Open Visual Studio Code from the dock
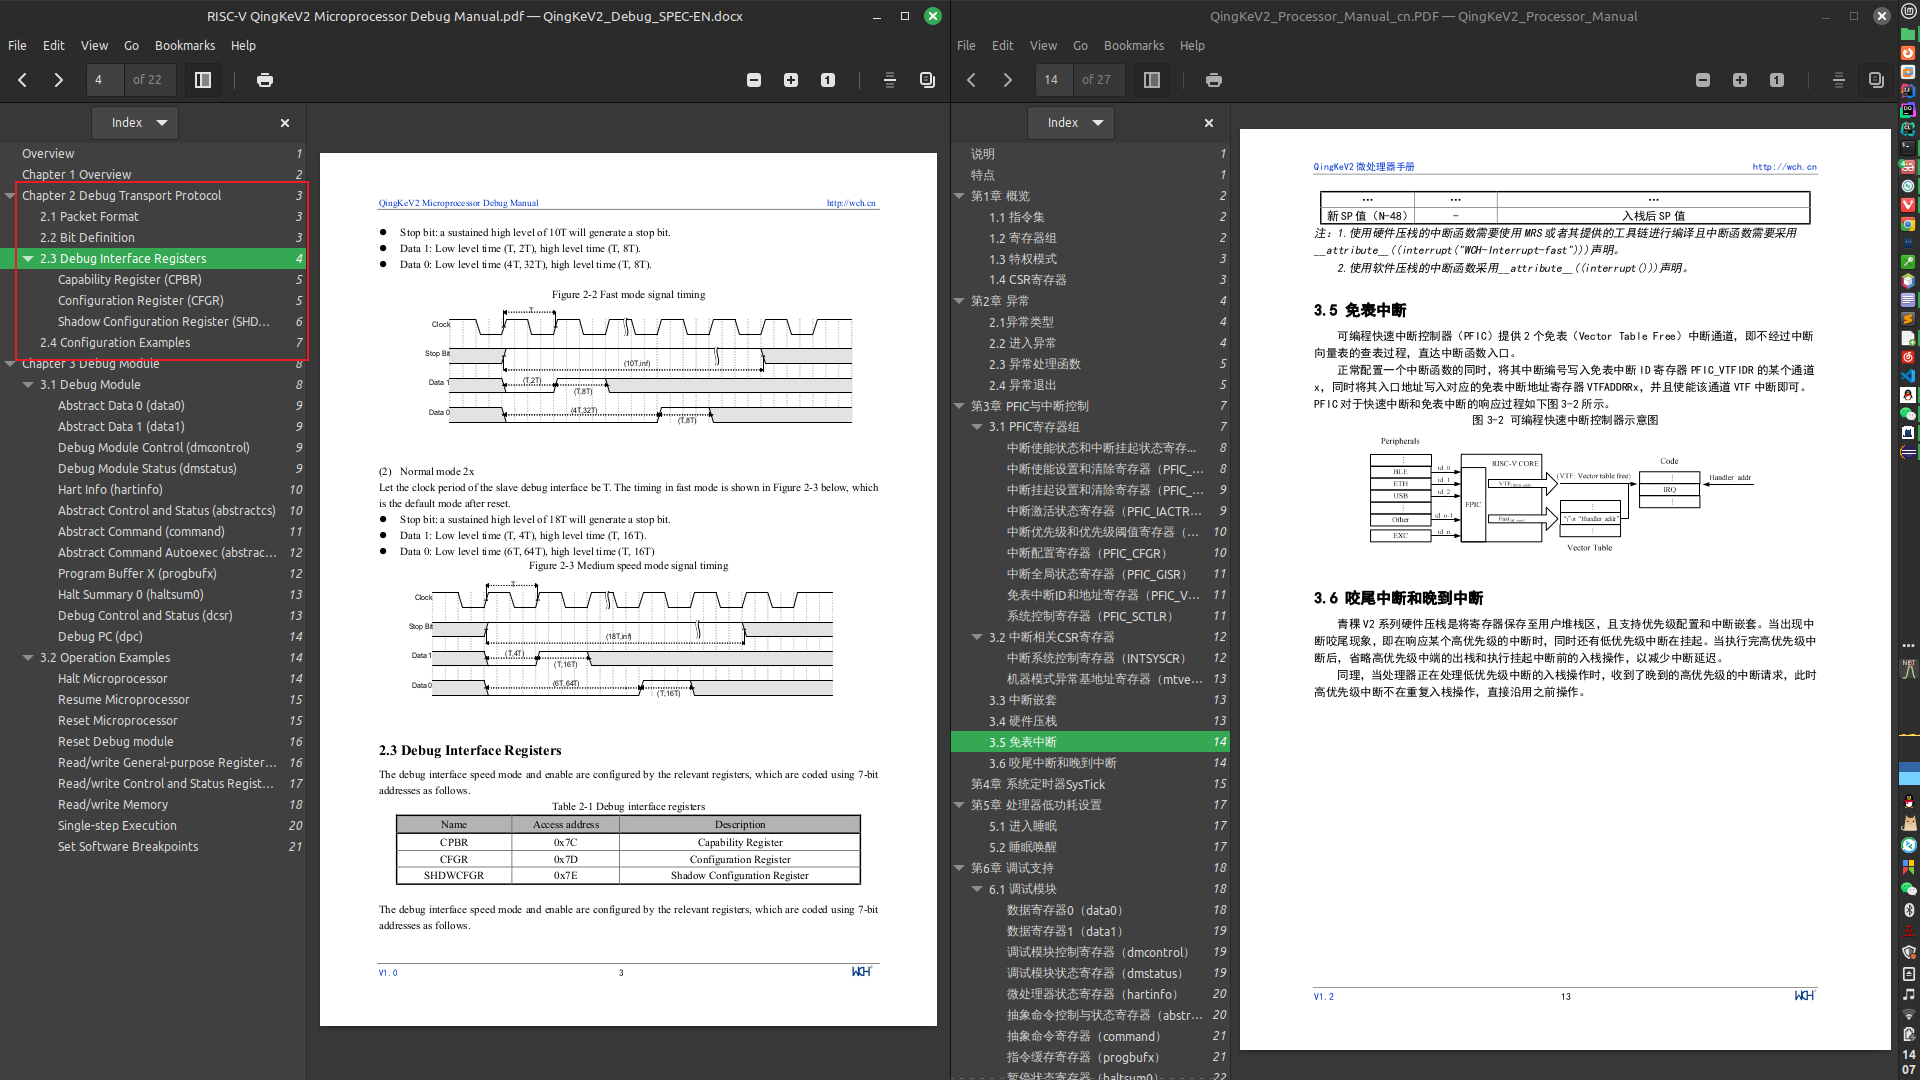Viewport: 1920px width, 1080px height. coord(1908,376)
